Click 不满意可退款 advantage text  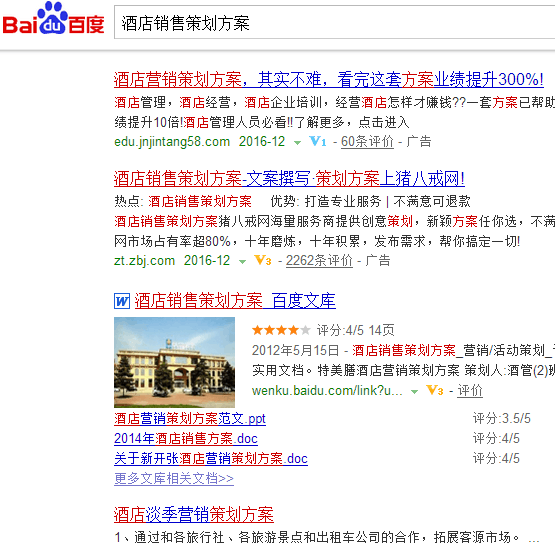point(432,201)
